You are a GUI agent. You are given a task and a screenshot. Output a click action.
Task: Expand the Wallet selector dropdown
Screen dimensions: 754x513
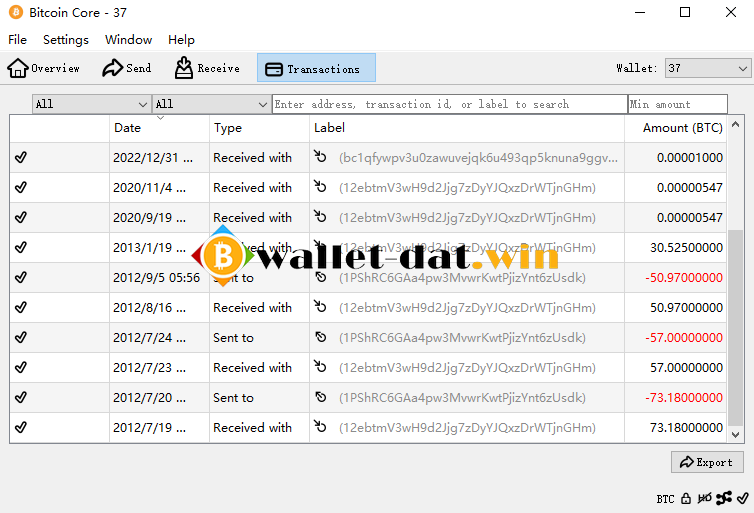(x=708, y=68)
